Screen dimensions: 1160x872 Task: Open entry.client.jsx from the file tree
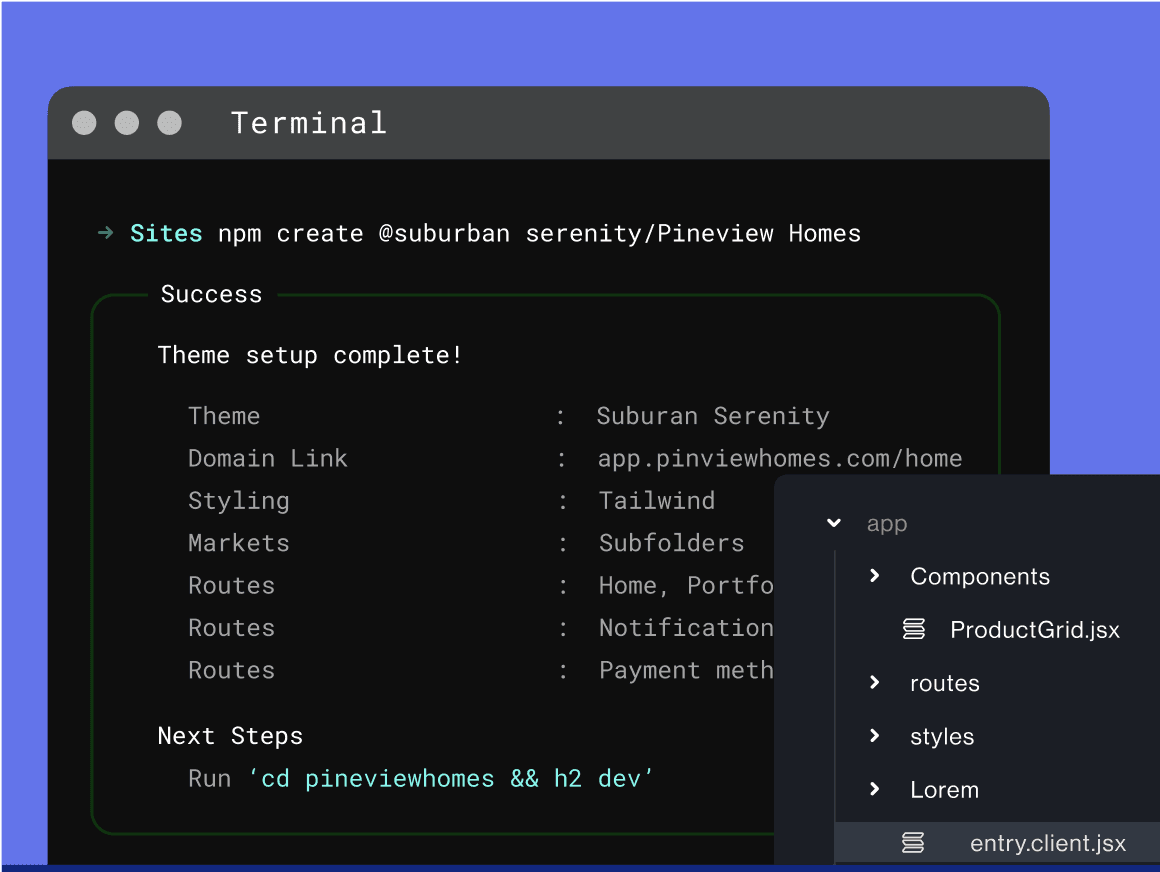[1048, 843]
